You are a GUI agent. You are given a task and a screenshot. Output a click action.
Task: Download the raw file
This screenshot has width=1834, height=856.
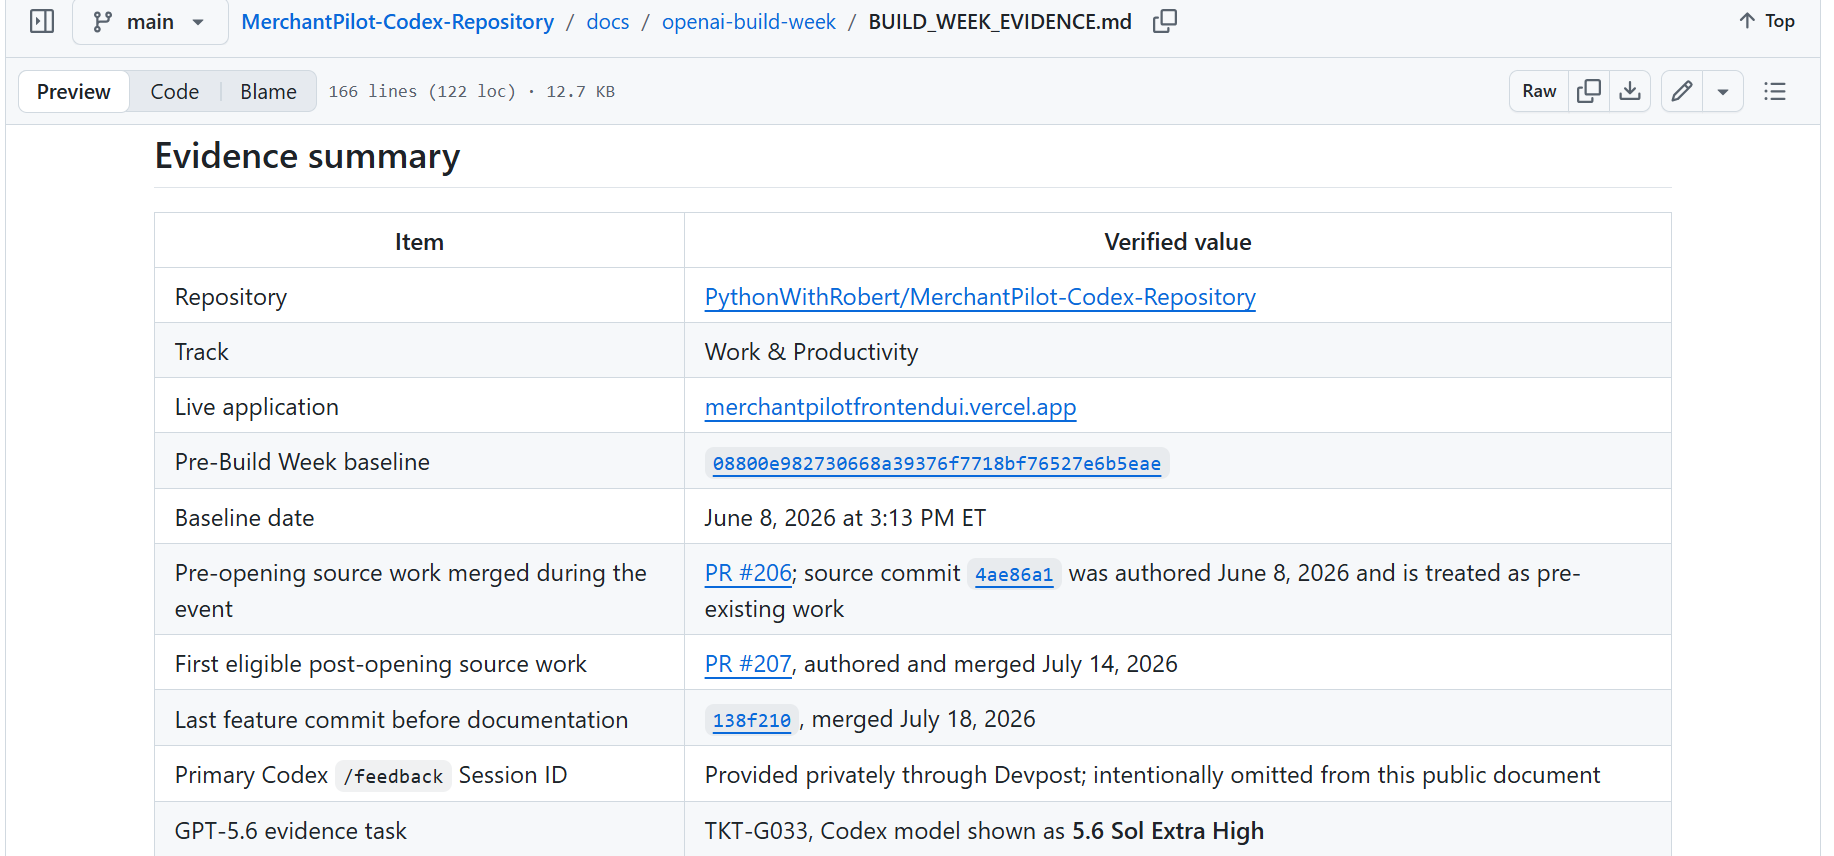click(x=1630, y=91)
